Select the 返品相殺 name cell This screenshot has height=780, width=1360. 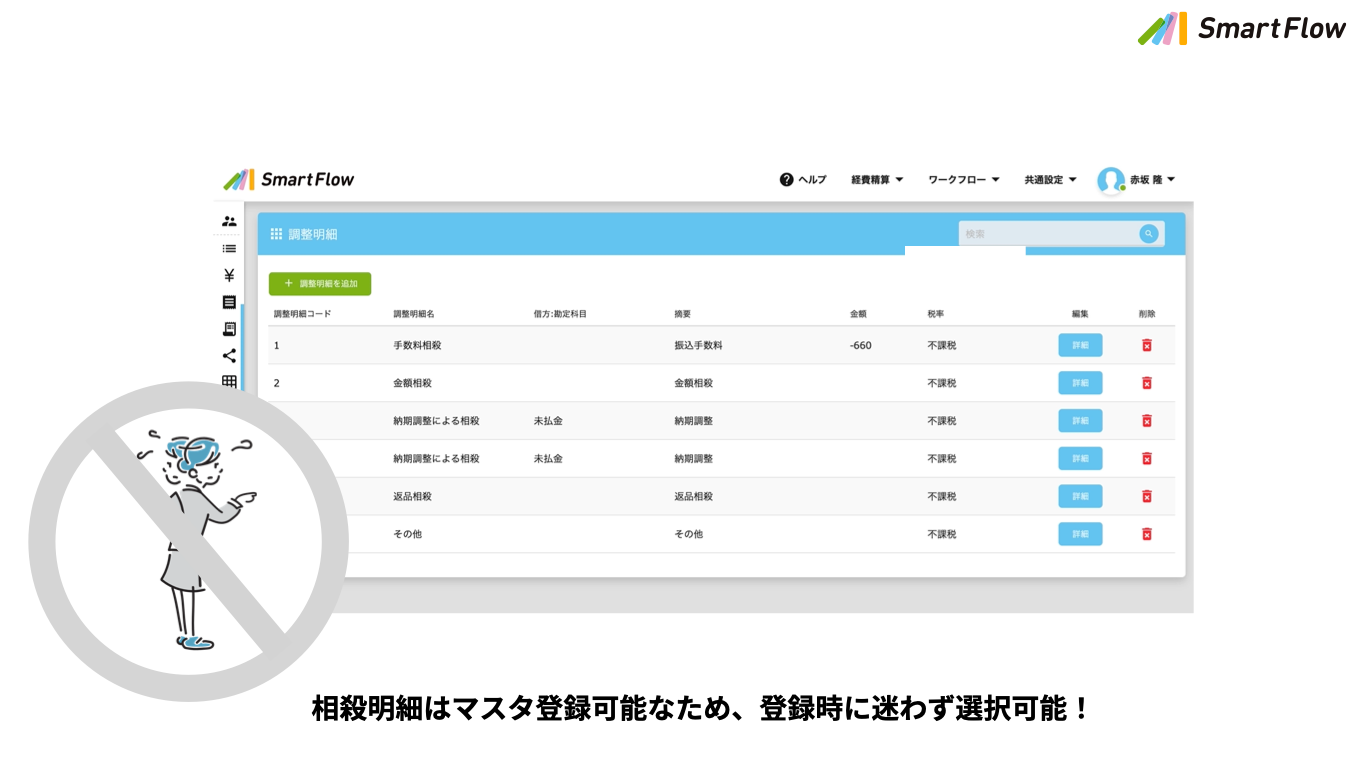tap(413, 496)
